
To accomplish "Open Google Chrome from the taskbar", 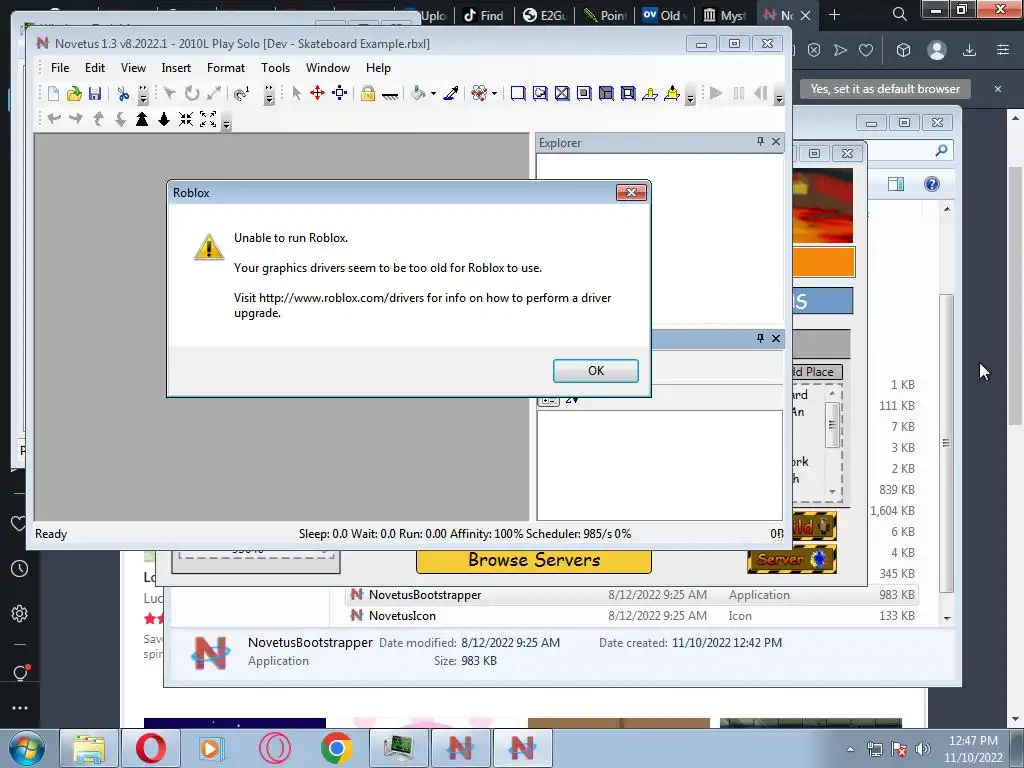I will click(x=336, y=748).
